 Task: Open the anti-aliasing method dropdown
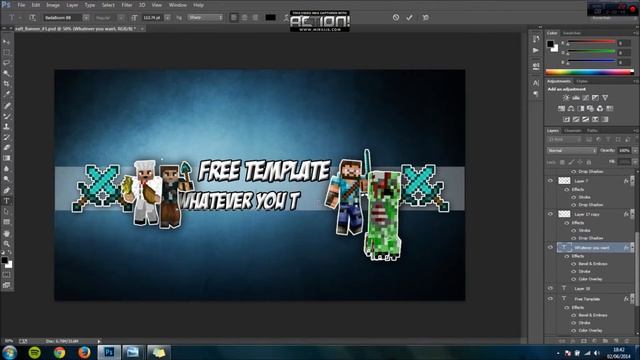click(x=205, y=18)
